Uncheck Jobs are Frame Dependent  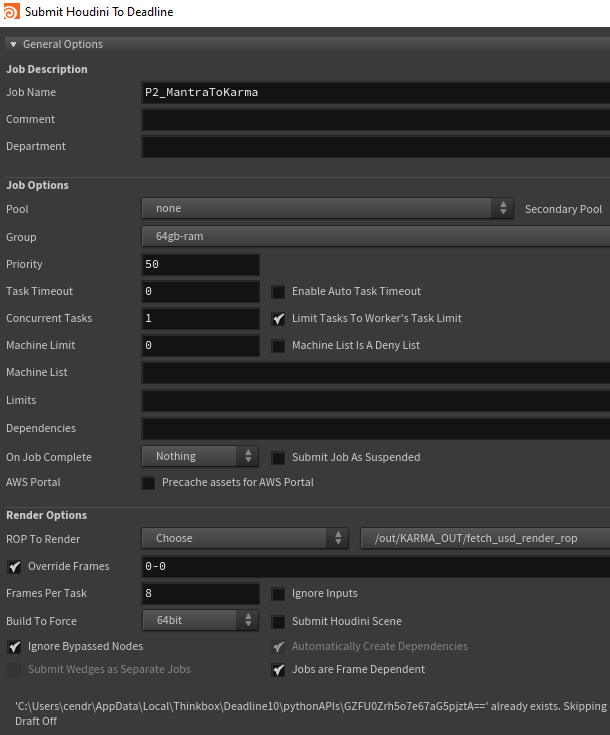278,670
